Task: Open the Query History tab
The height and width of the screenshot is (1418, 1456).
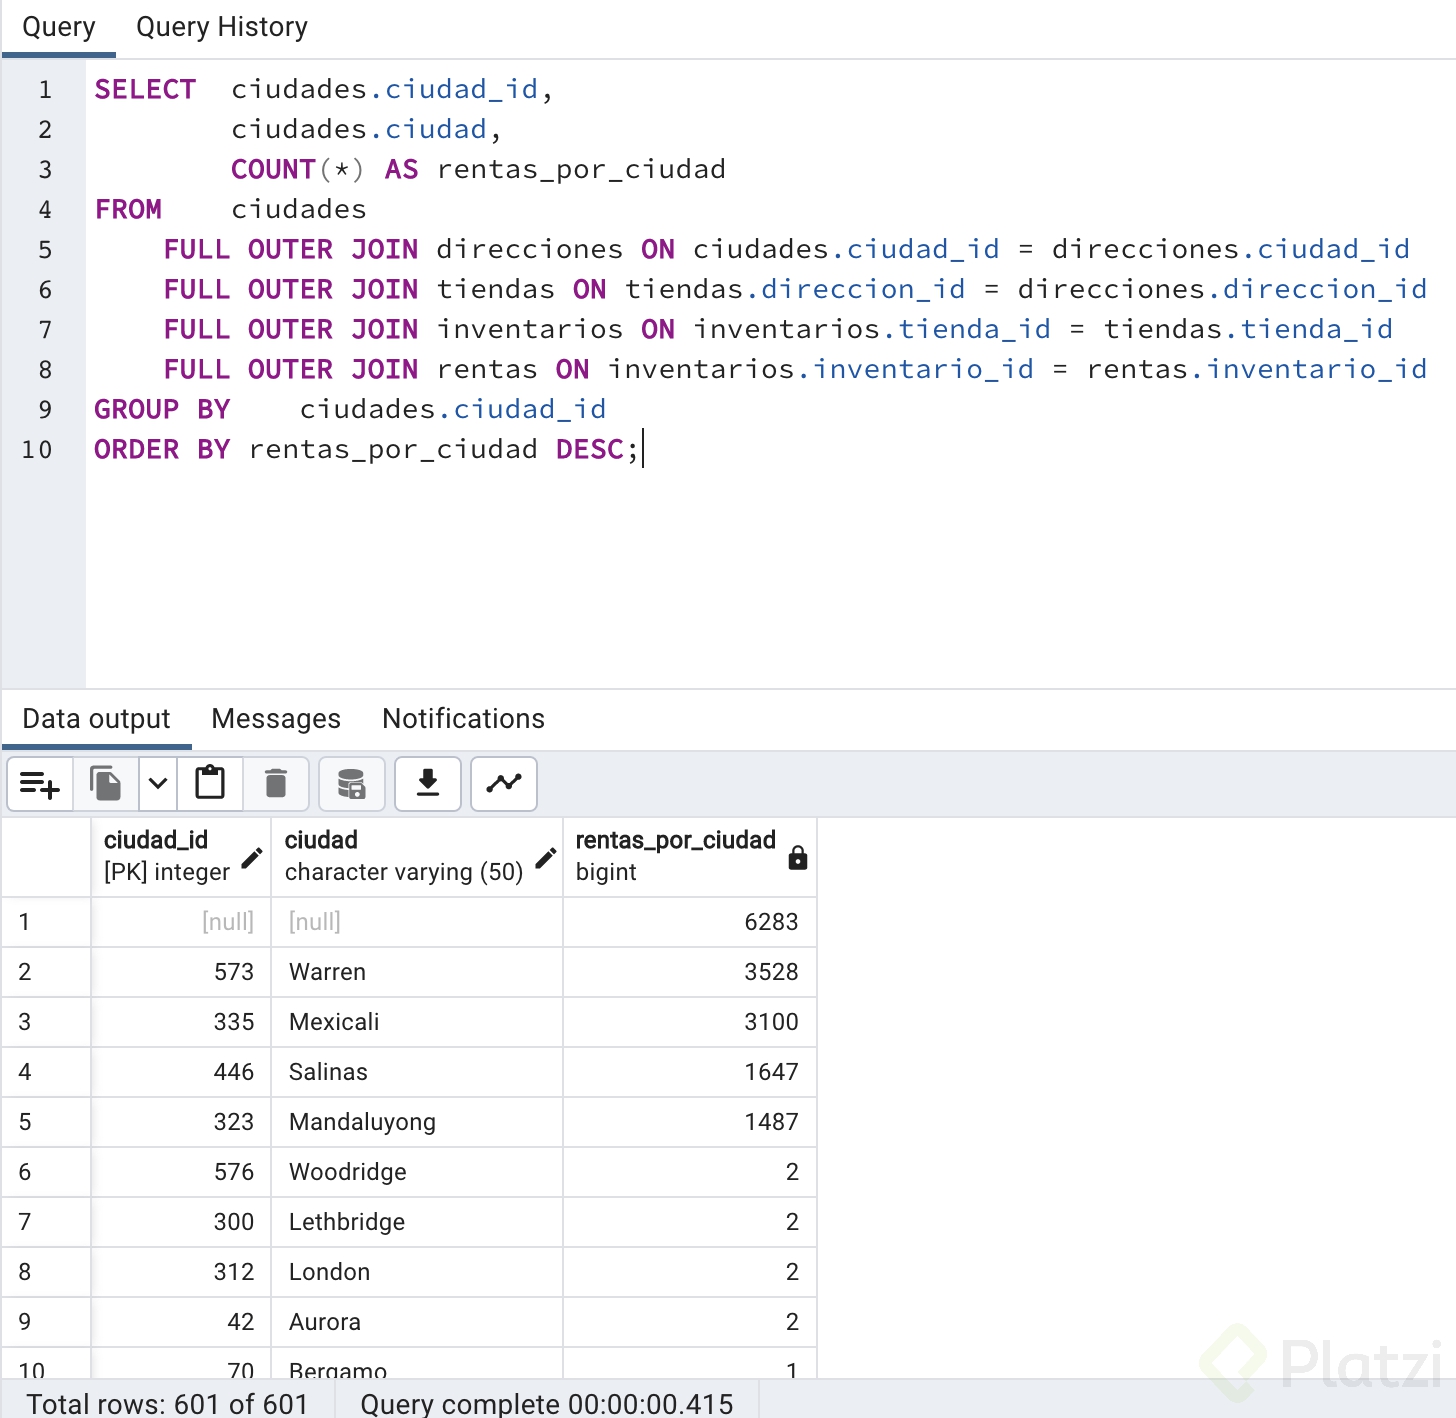Action: 222,27
